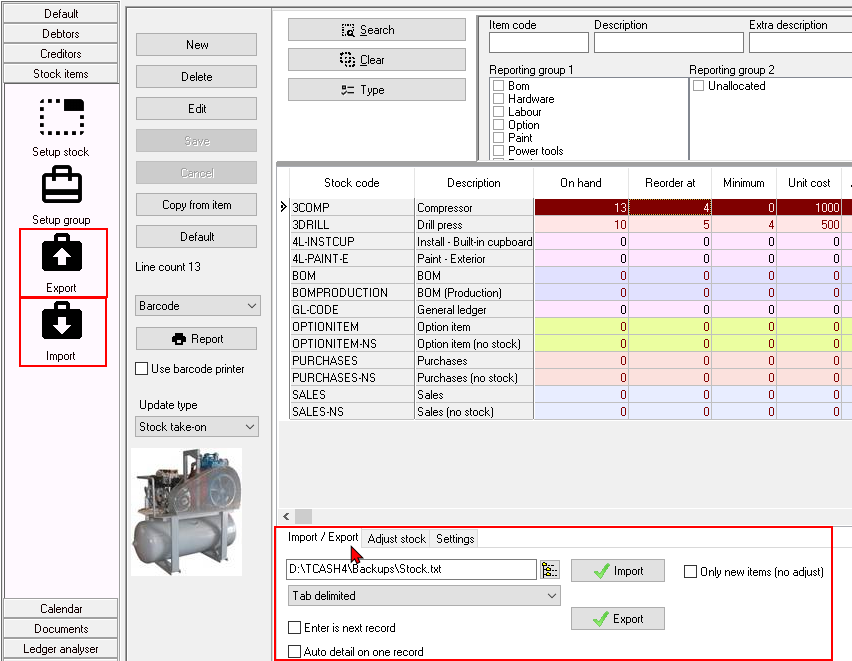Screen dimensions: 852x661
Task: Click the Copy from item button
Action: point(196,204)
